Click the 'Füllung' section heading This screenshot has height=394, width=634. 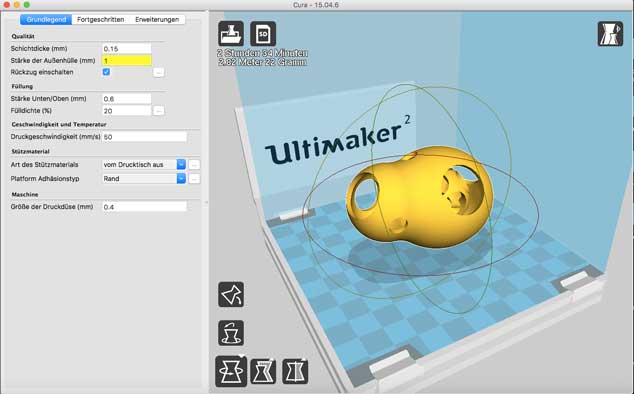click(x=22, y=86)
